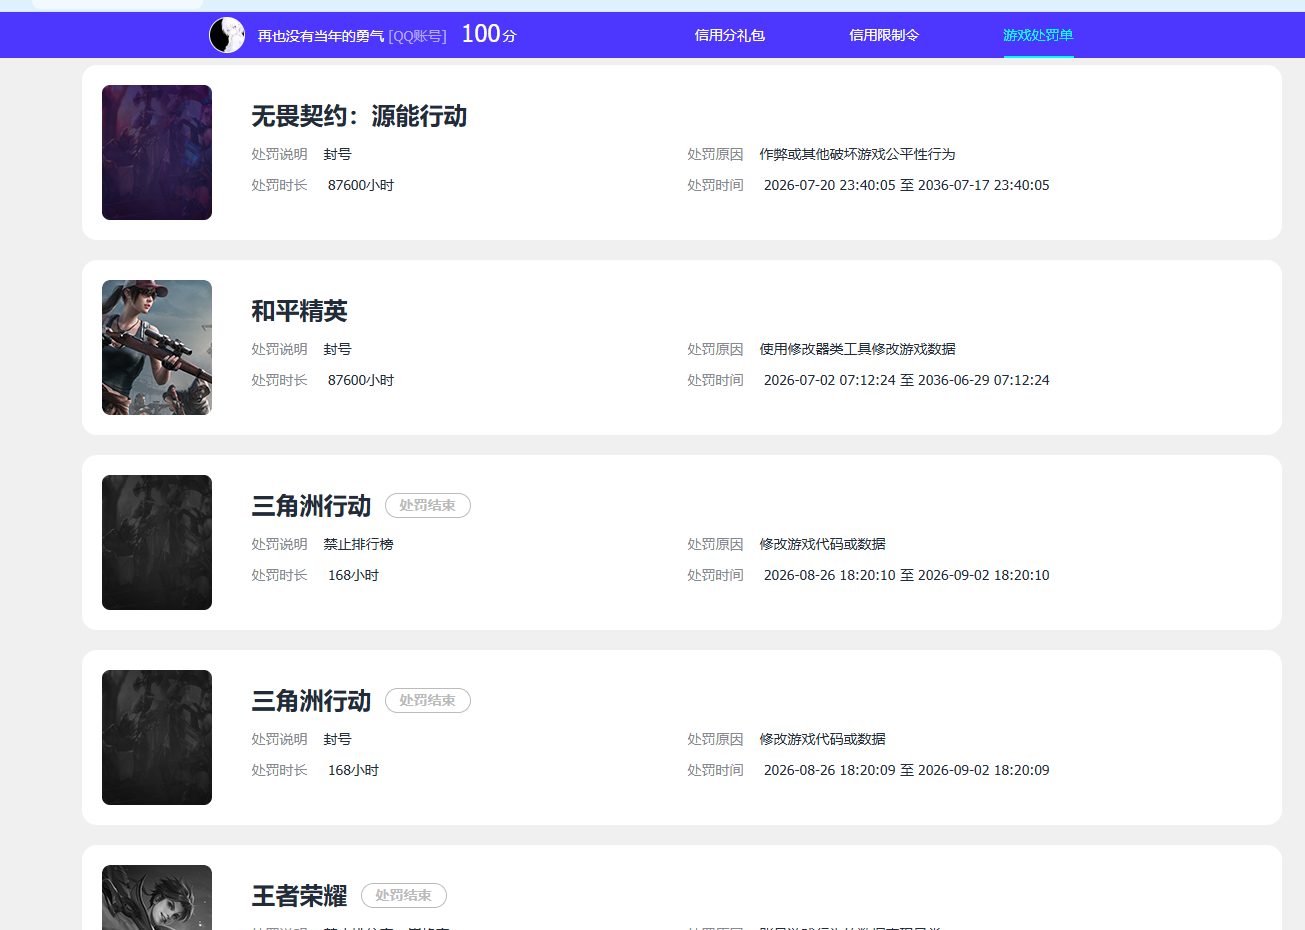Click the 和平精英 title
This screenshot has height=930, width=1305.
pyautogui.click(x=299, y=311)
